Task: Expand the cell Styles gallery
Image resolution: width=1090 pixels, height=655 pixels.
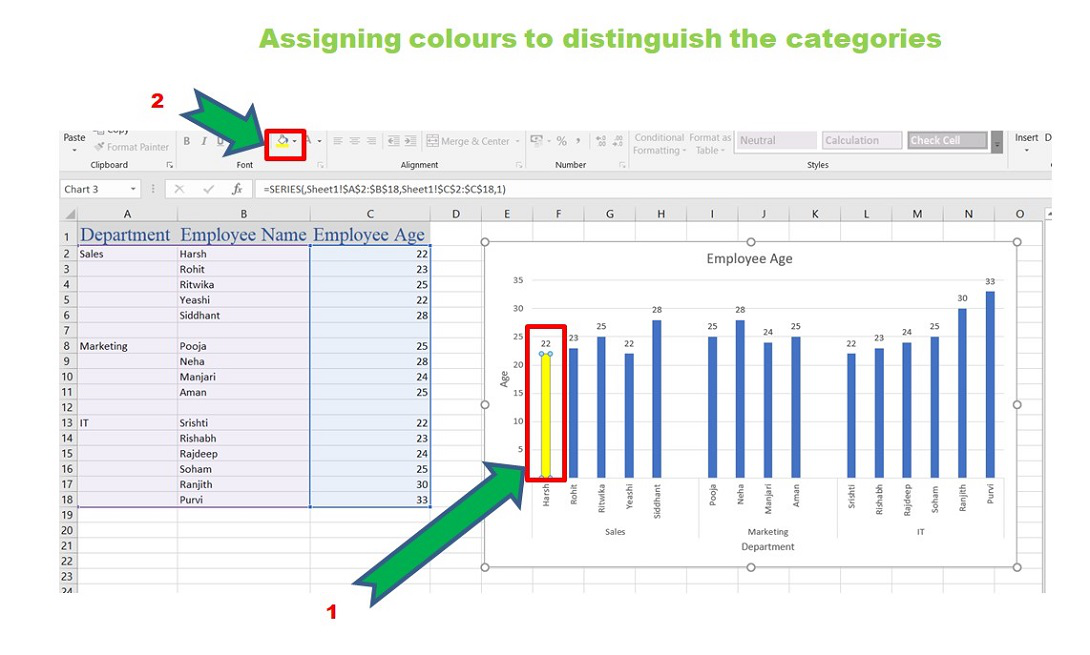Action: click(997, 142)
